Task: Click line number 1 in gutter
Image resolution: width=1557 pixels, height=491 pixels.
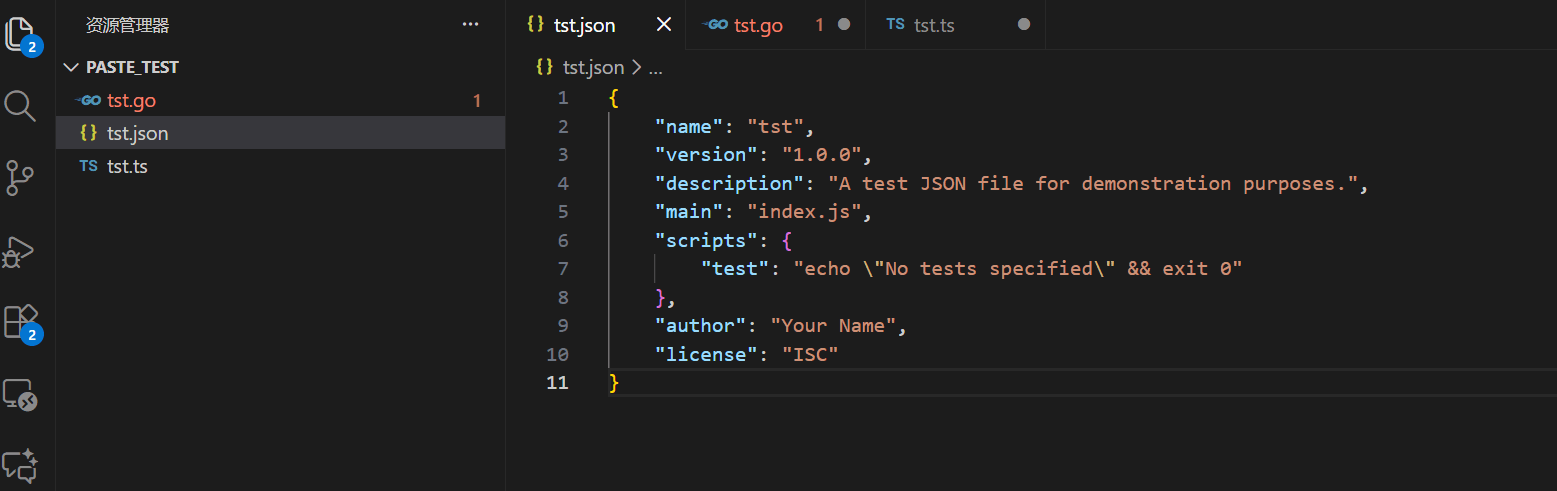Action: coord(563,98)
